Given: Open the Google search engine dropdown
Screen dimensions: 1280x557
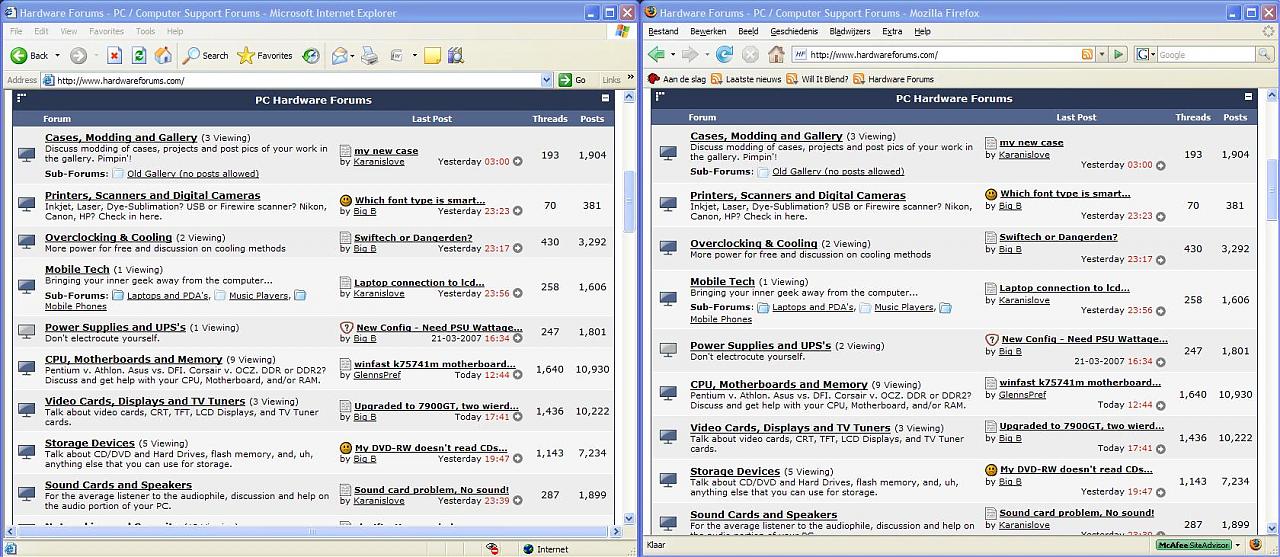Looking at the screenshot, I should (x=1146, y=54).
